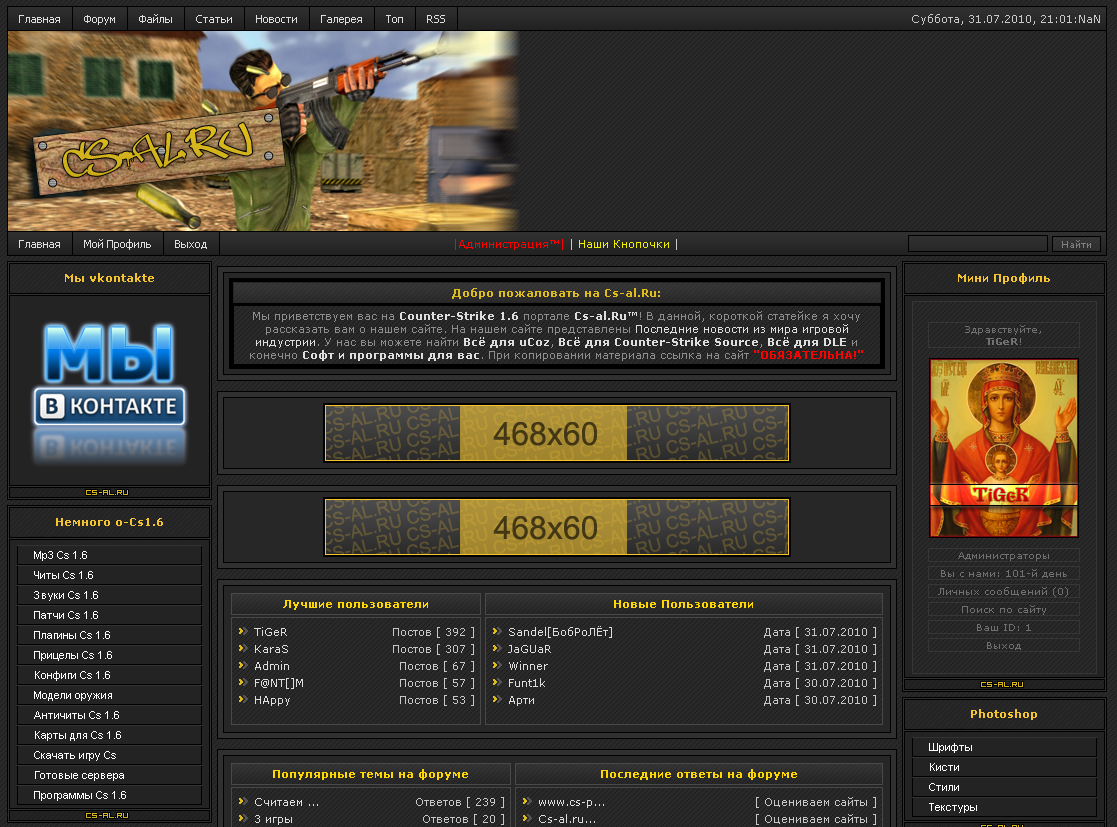Open HAppy user profile

click(x=272, y=700)
